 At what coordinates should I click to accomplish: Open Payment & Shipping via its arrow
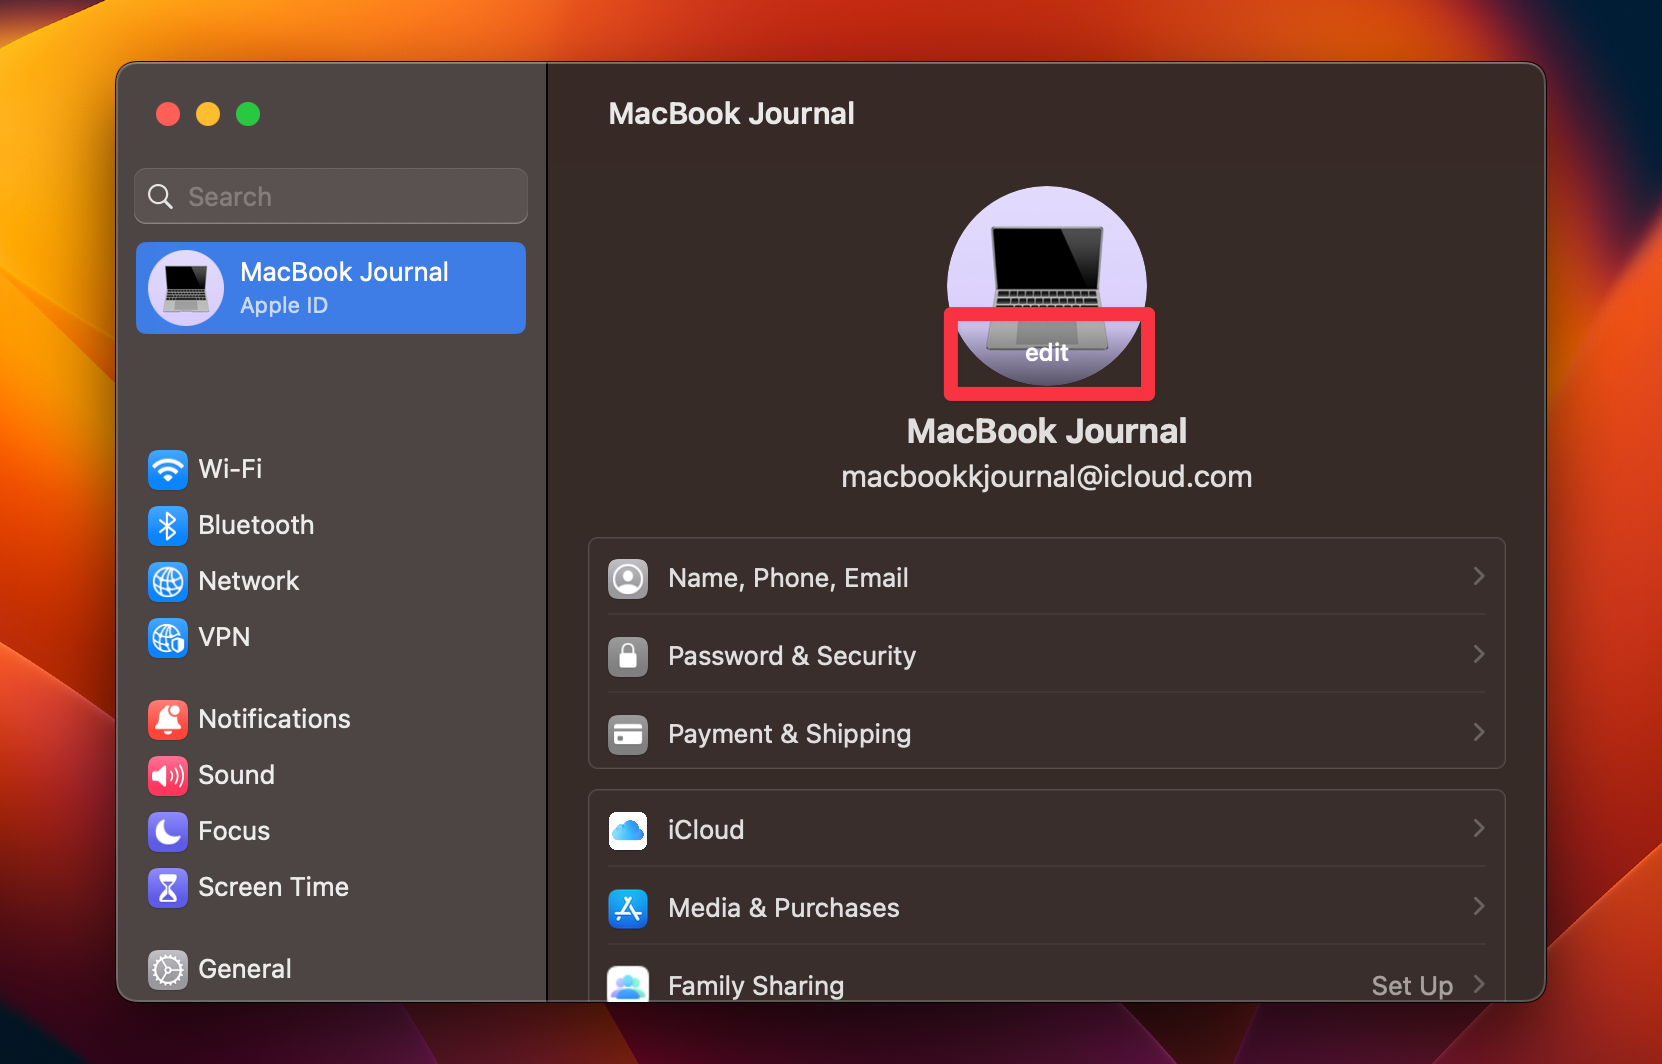pyautogui.click(x=1478, y=733)
